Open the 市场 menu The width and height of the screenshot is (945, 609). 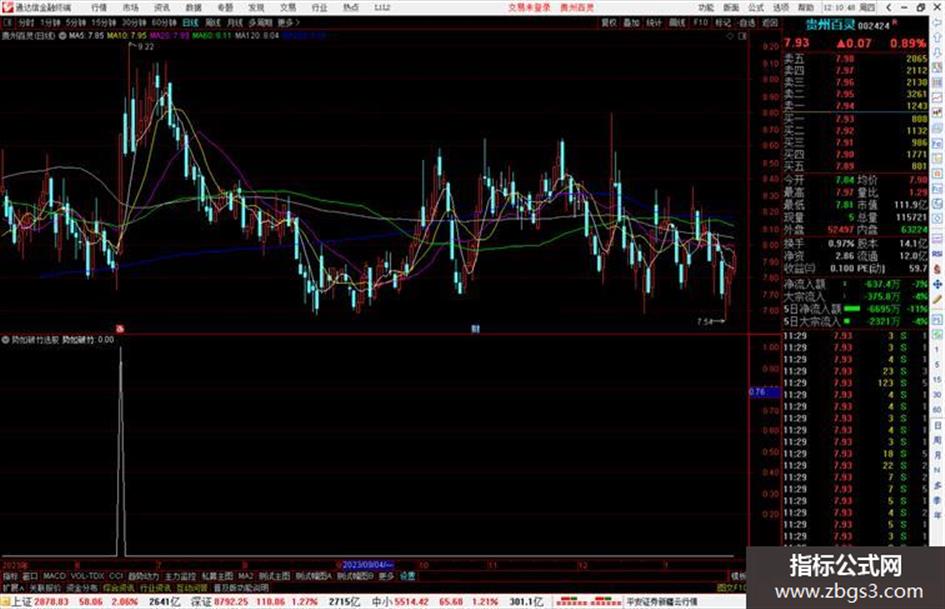click(x=130, y=7)
